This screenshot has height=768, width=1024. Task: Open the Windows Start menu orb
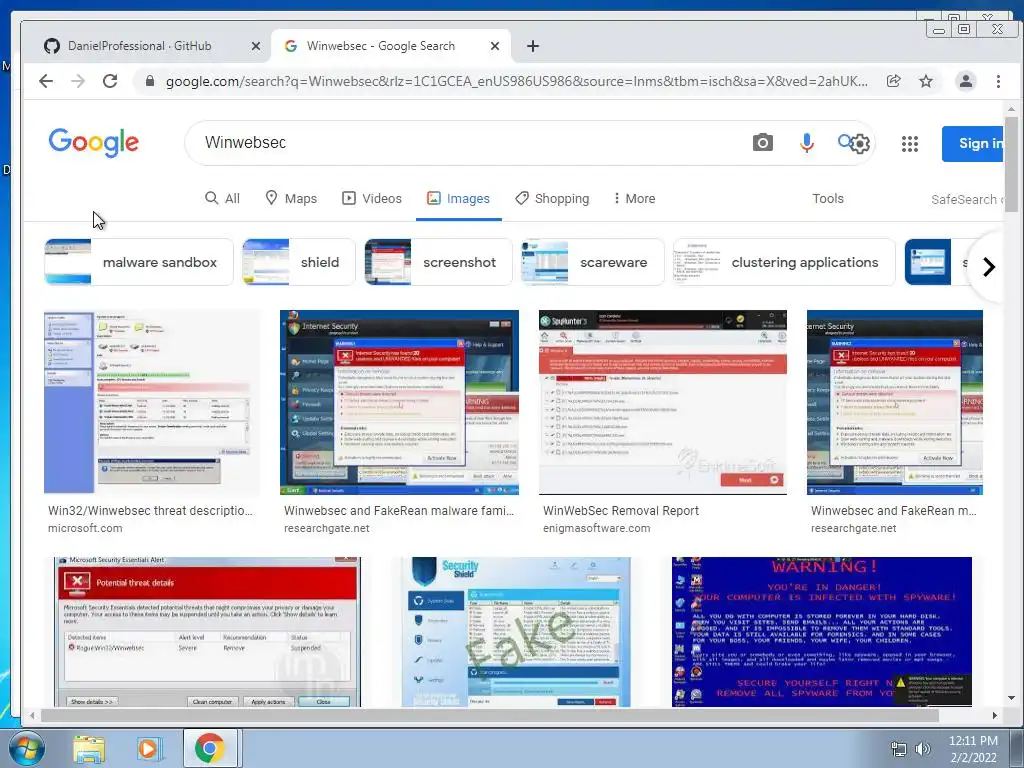click(x=26, y=748)
